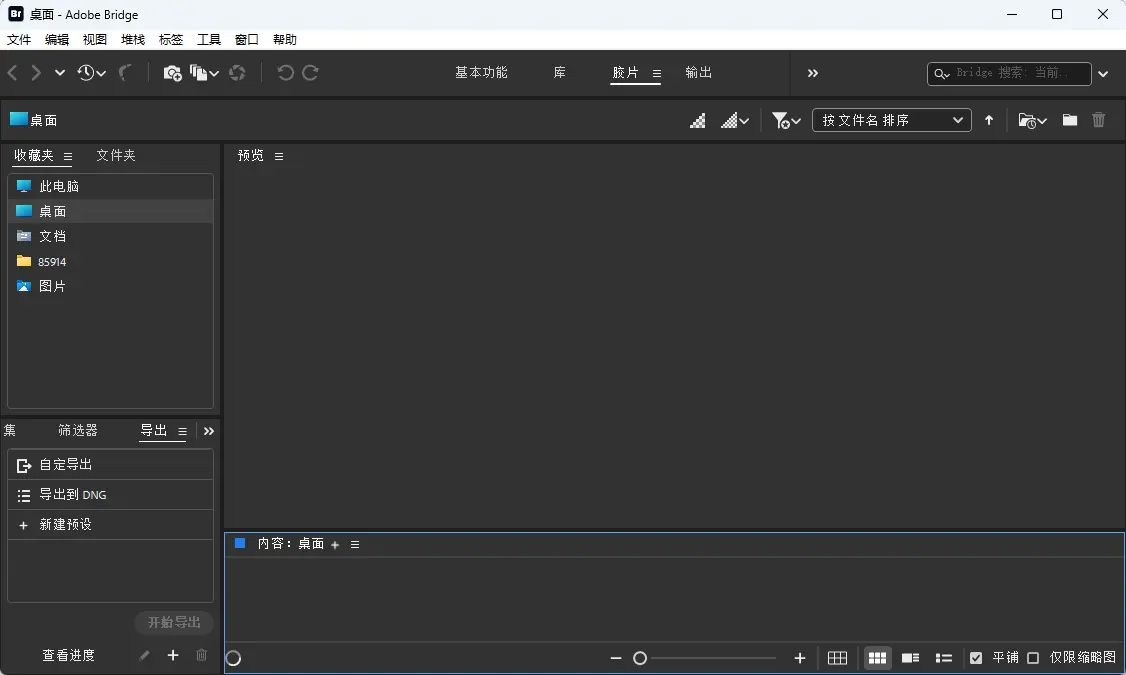The image size is (1126, 675).
Task: Select the 85914 folder
Action: coord(111,261)
